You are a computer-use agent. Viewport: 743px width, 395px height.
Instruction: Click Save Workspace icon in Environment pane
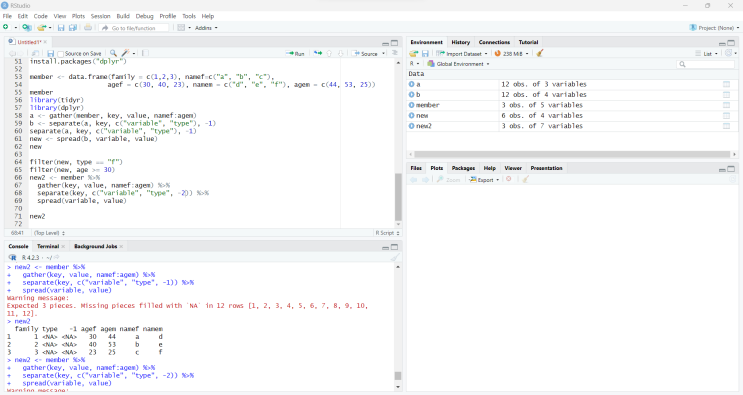[x=425, y=54]
